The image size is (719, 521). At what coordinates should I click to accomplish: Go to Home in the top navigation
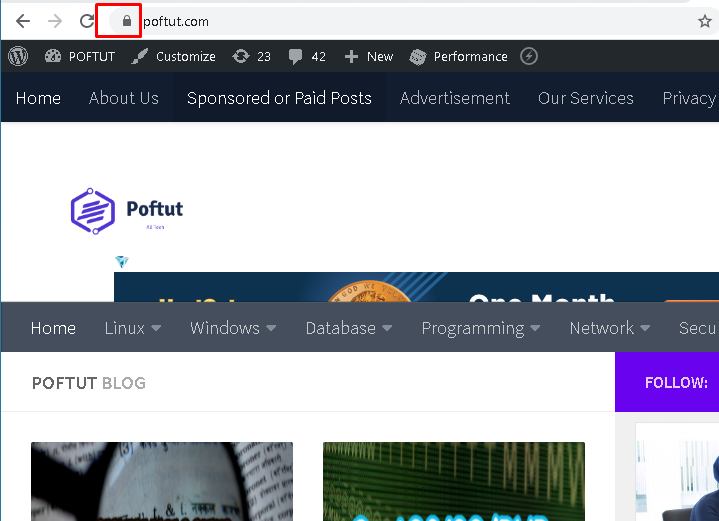pyautogui.click(x=38, y=98)
